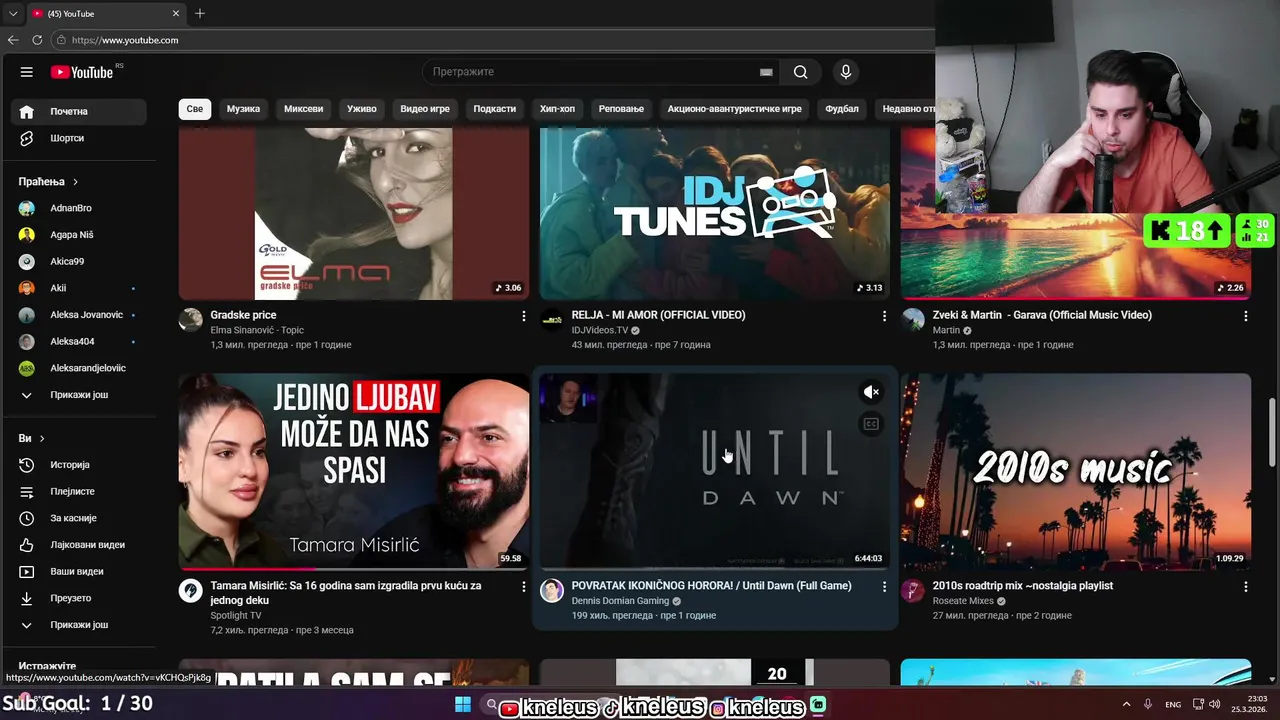
Task: Open Aleksarandjeloviic subscription channel
Action: pos(80,368)
